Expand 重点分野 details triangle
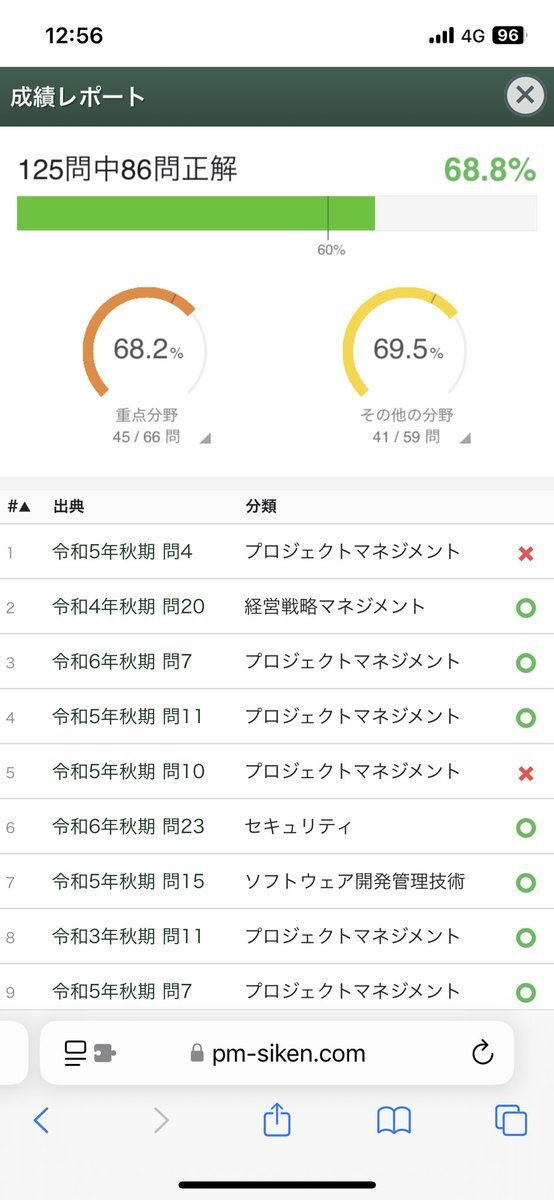Screen dimensions: 554x1200 (204, 439)
